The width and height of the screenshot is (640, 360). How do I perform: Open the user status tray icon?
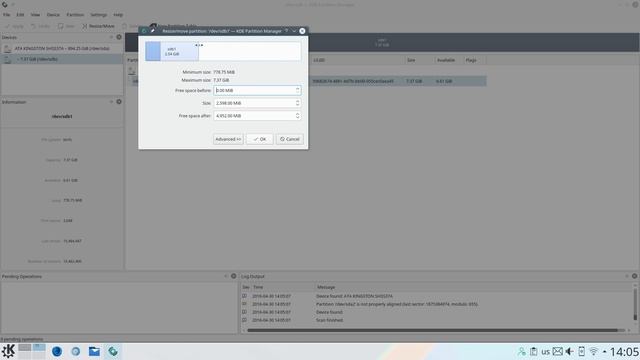(x=521, y=351)
